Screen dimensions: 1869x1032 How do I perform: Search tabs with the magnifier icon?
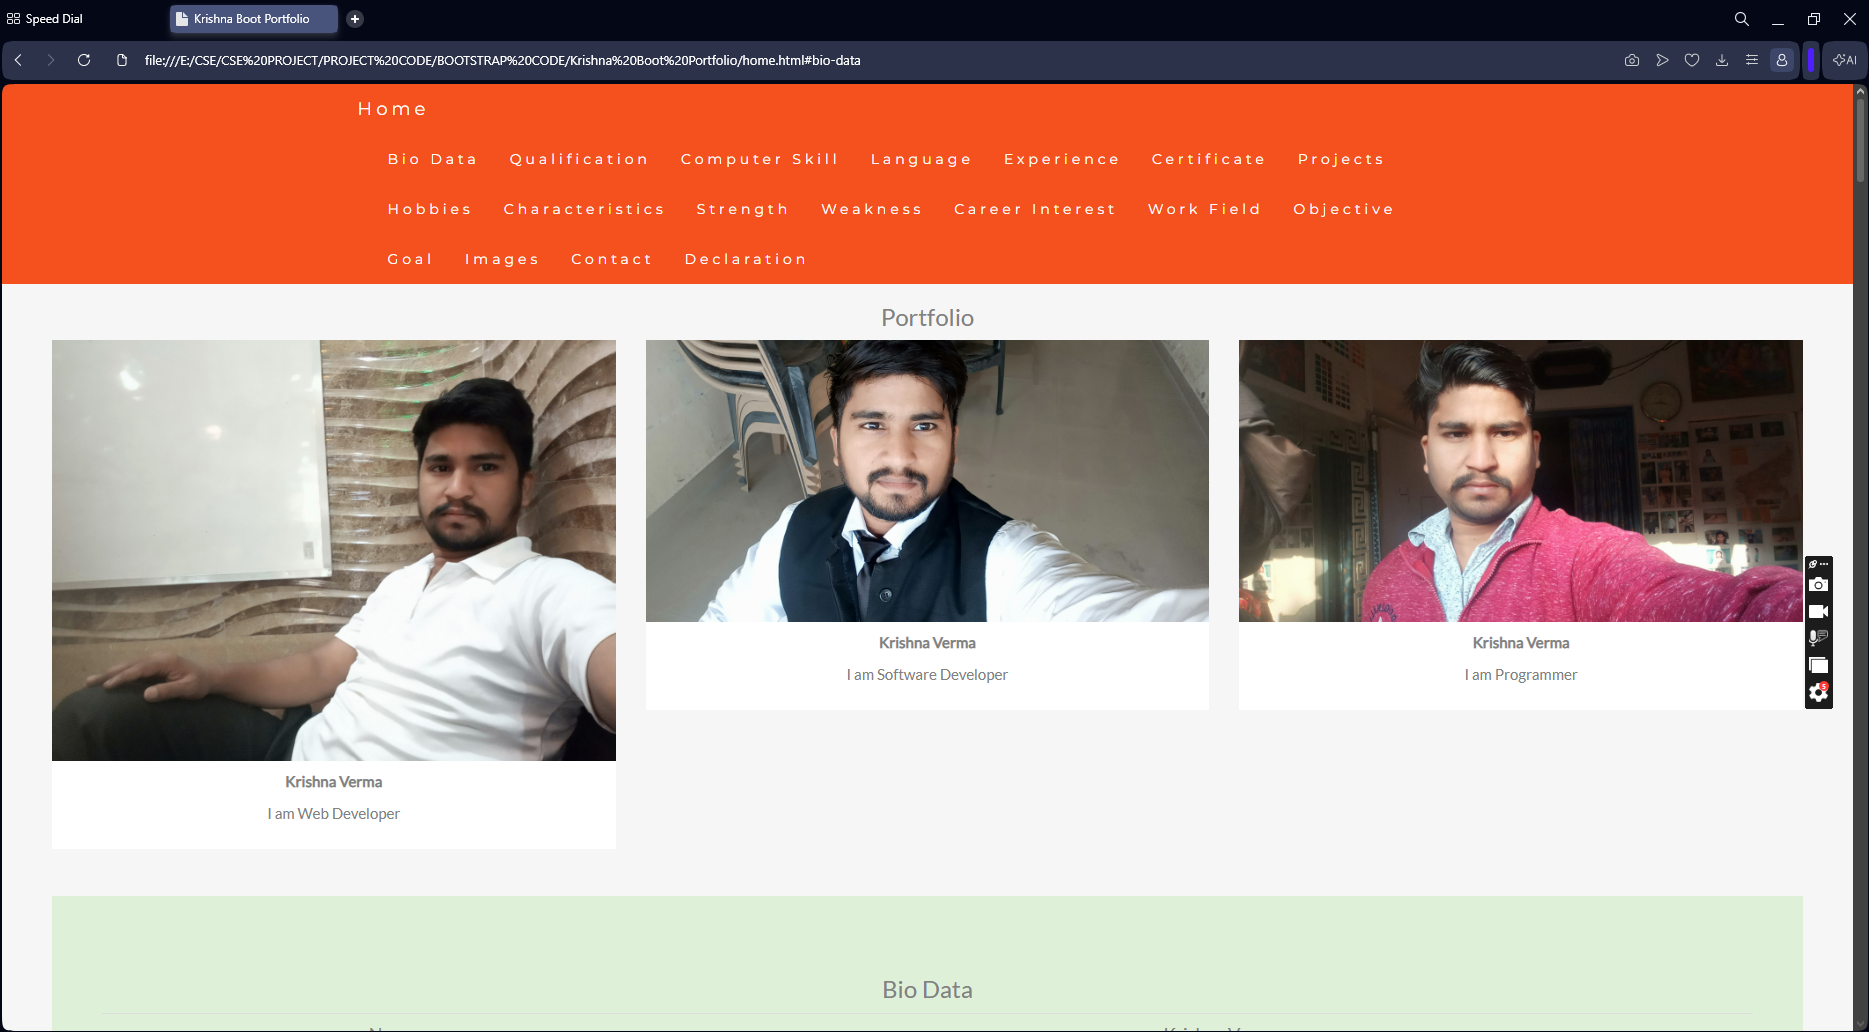[x=1742, y=19]
